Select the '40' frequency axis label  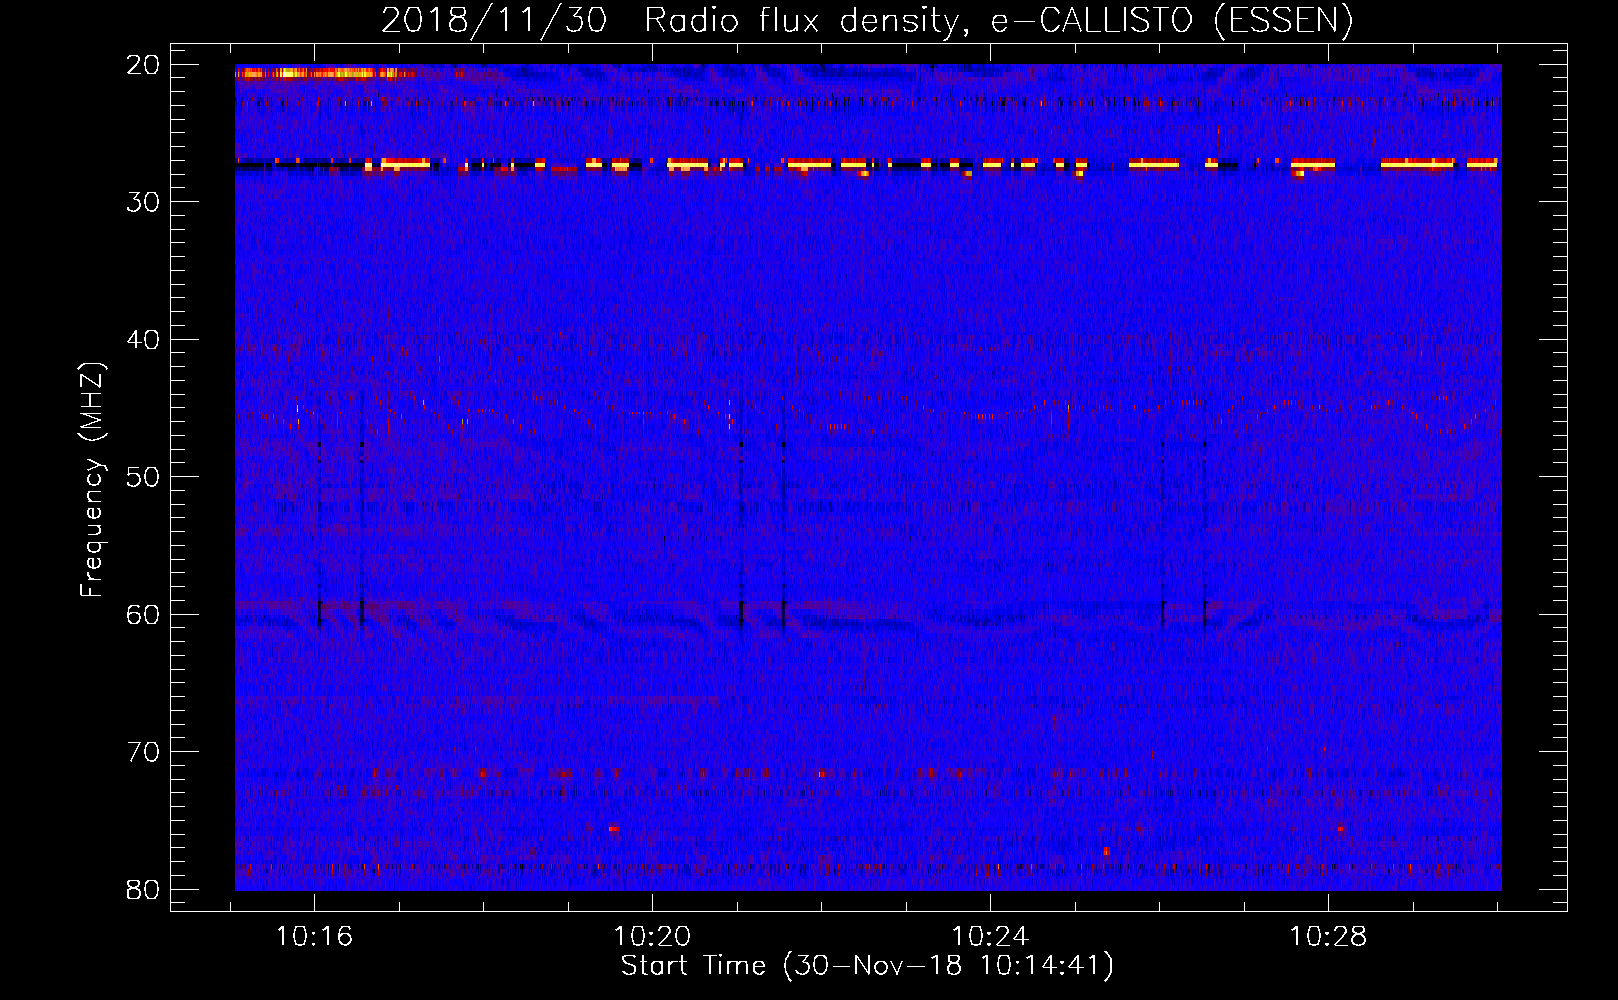143,340
